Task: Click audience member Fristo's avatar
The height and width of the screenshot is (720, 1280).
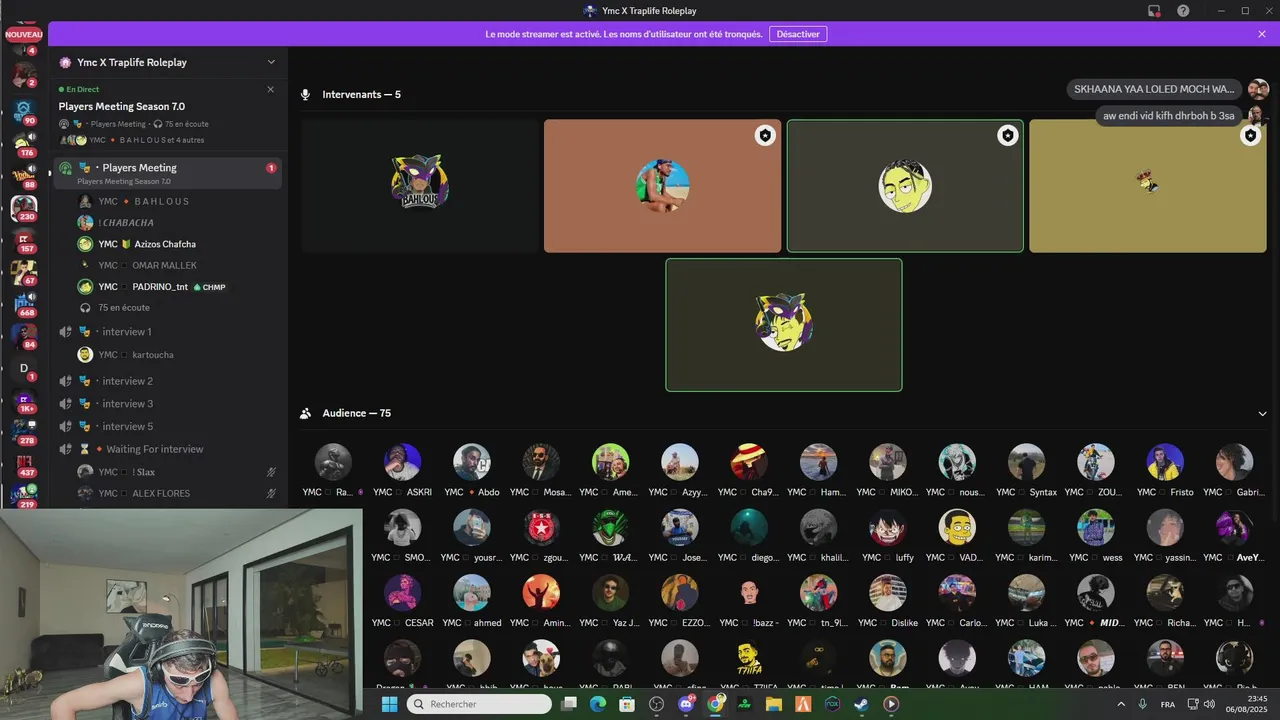Action: point(1165,462)
